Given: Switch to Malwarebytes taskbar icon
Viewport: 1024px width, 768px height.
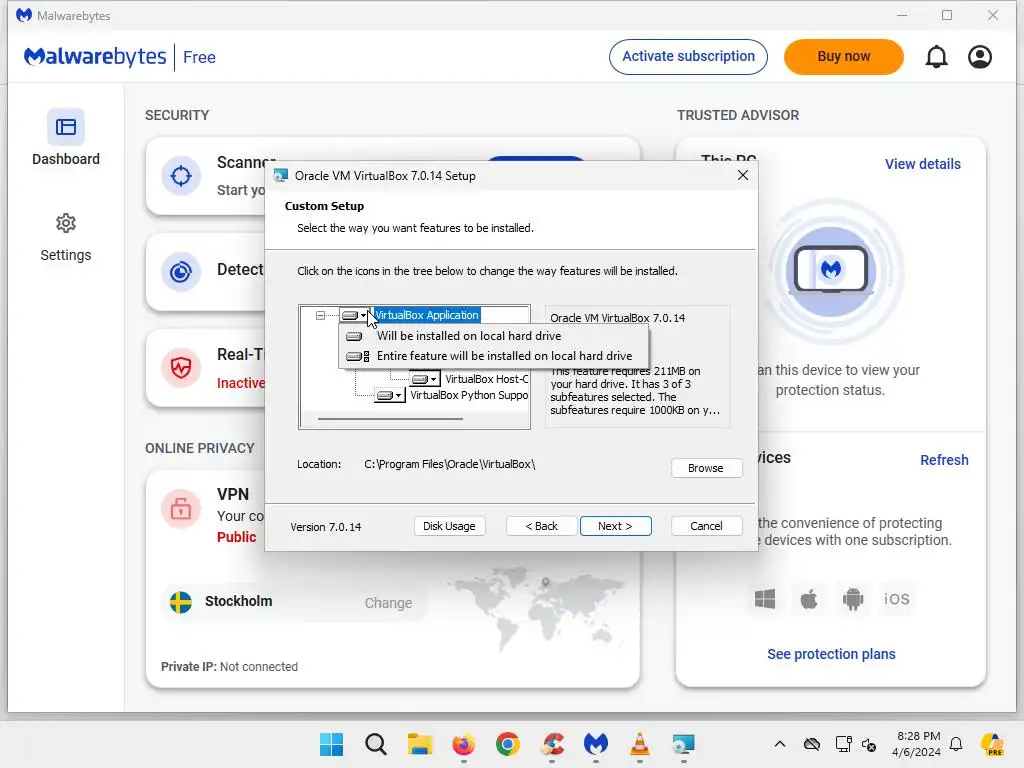Looking at the screenshot, I should tap(596, 744).
